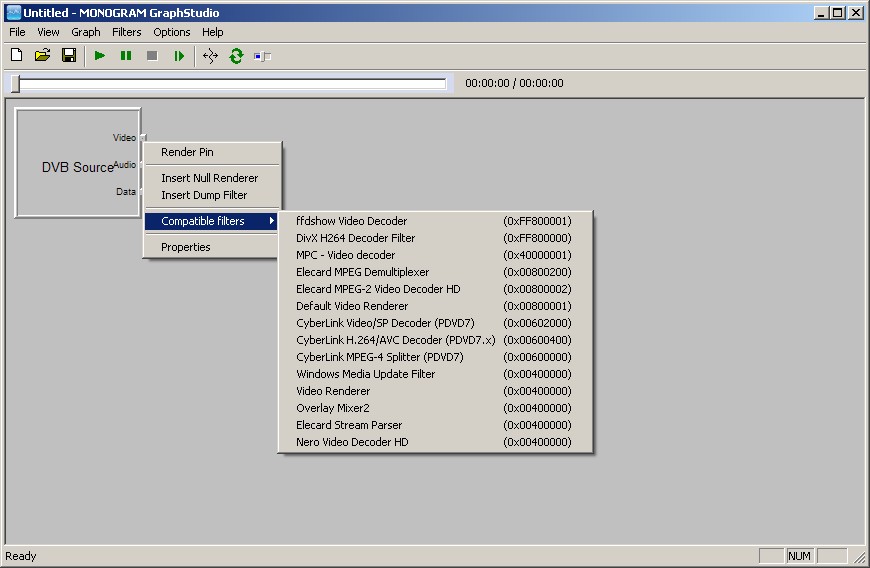Select Elecard Stream Parser
This screenshot has width=870, height=568.
point(436,425)
